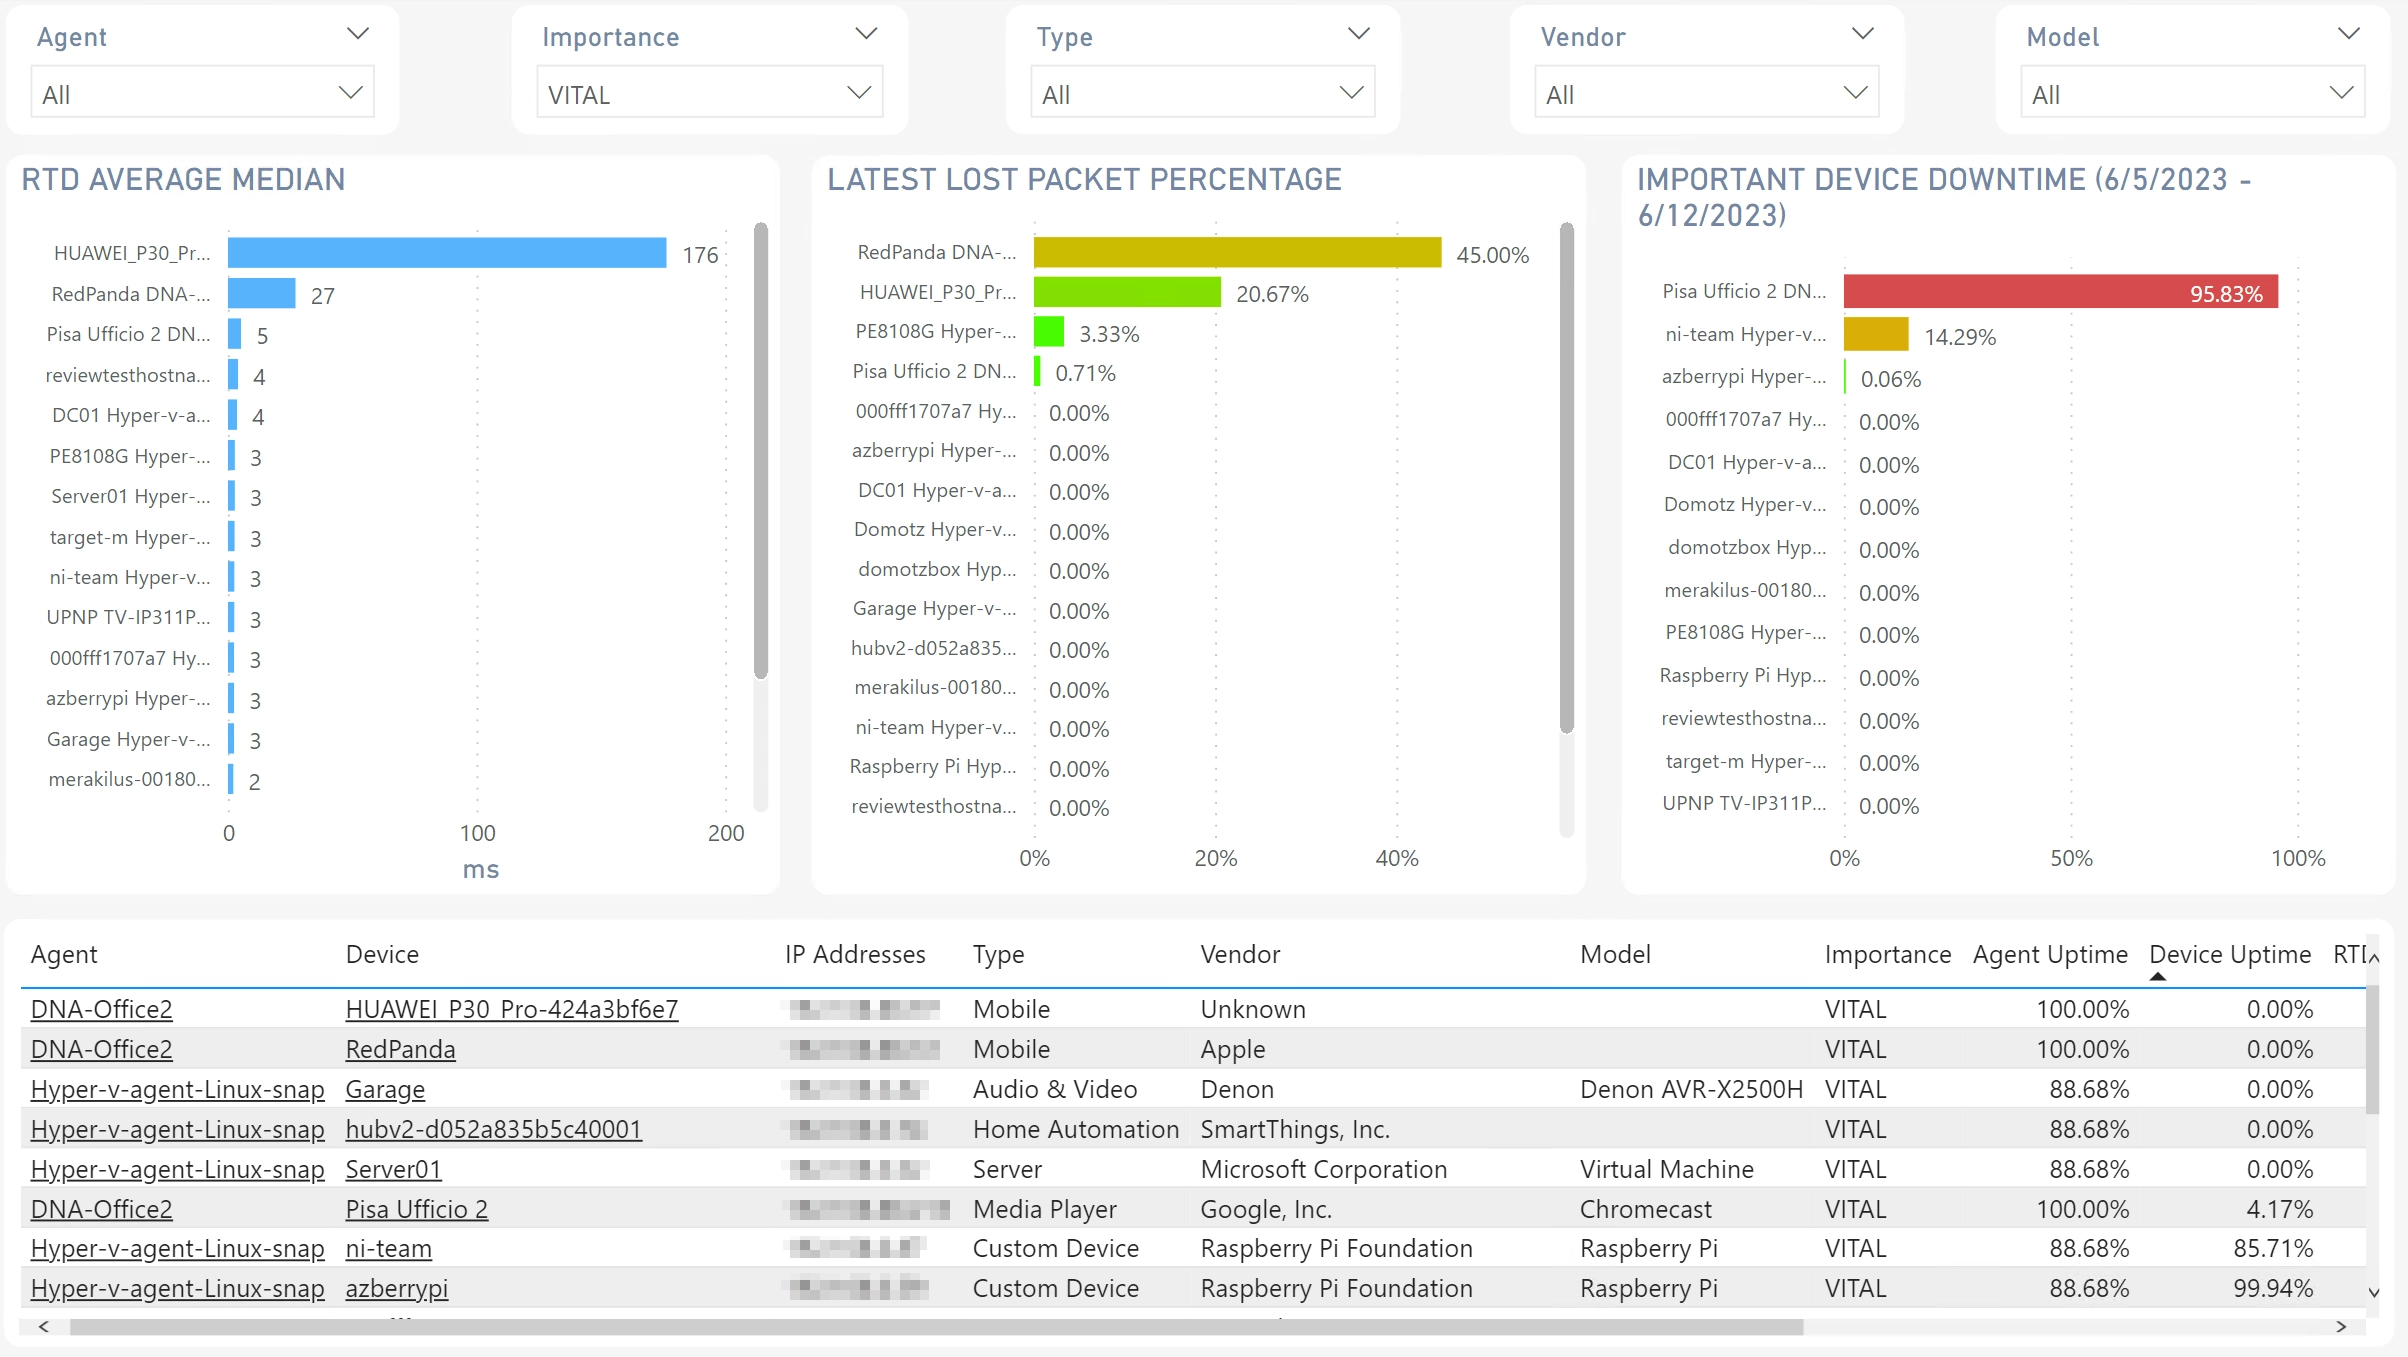Open the Vendor 'All' dropdown
Viewport: 2408px width, 1357px height.
1707,93
